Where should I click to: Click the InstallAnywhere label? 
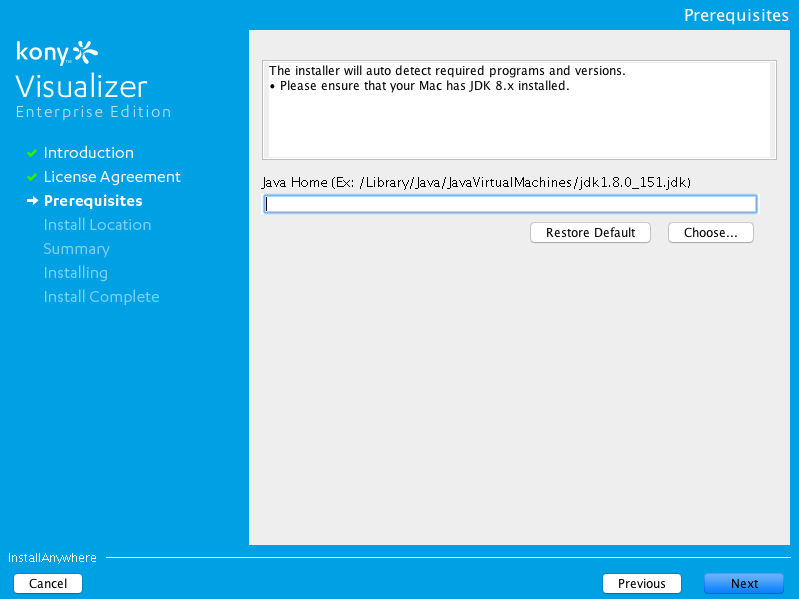(x=52, y=558)
